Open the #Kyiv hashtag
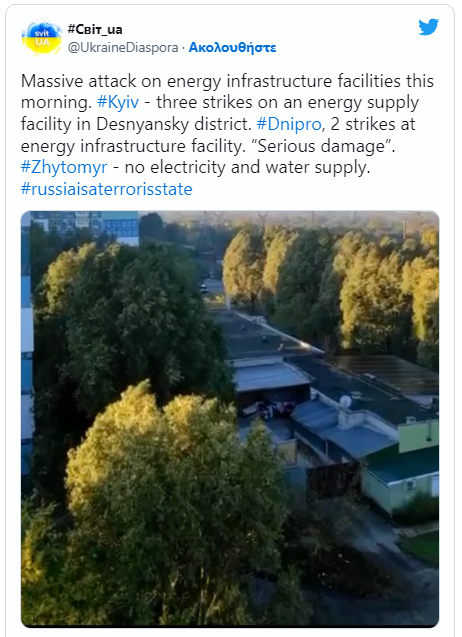This screenshot has height=637, width=462. [118, 102]
